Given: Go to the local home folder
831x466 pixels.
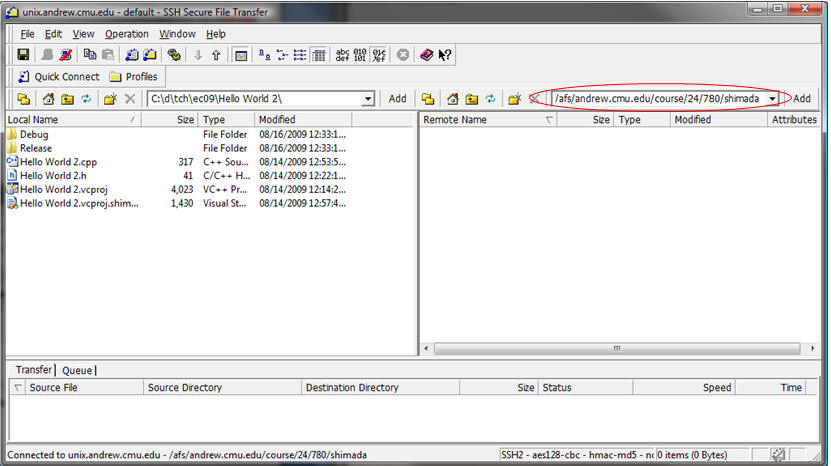Looking at the screenshot, I should coord(49,99).
